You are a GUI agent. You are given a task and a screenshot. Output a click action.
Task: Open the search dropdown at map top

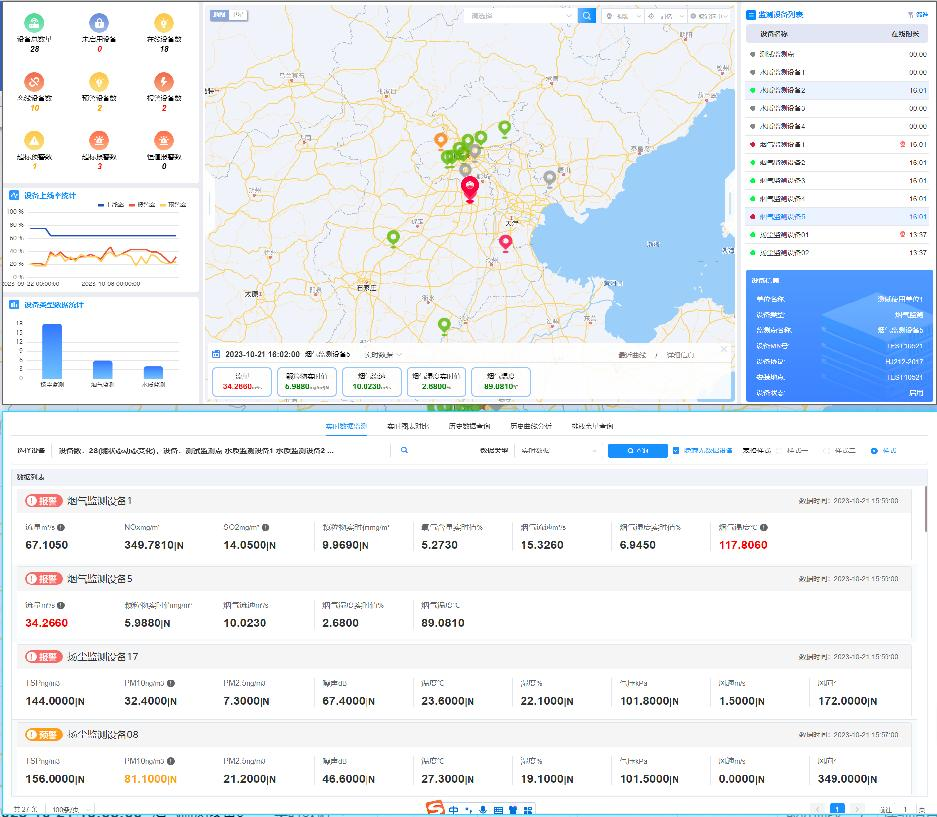pyautogui.click(x=569, y=16)
